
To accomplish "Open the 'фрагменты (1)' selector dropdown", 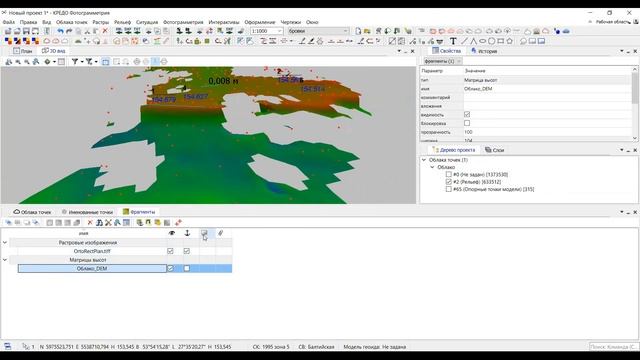I will [x=443, y=61].
